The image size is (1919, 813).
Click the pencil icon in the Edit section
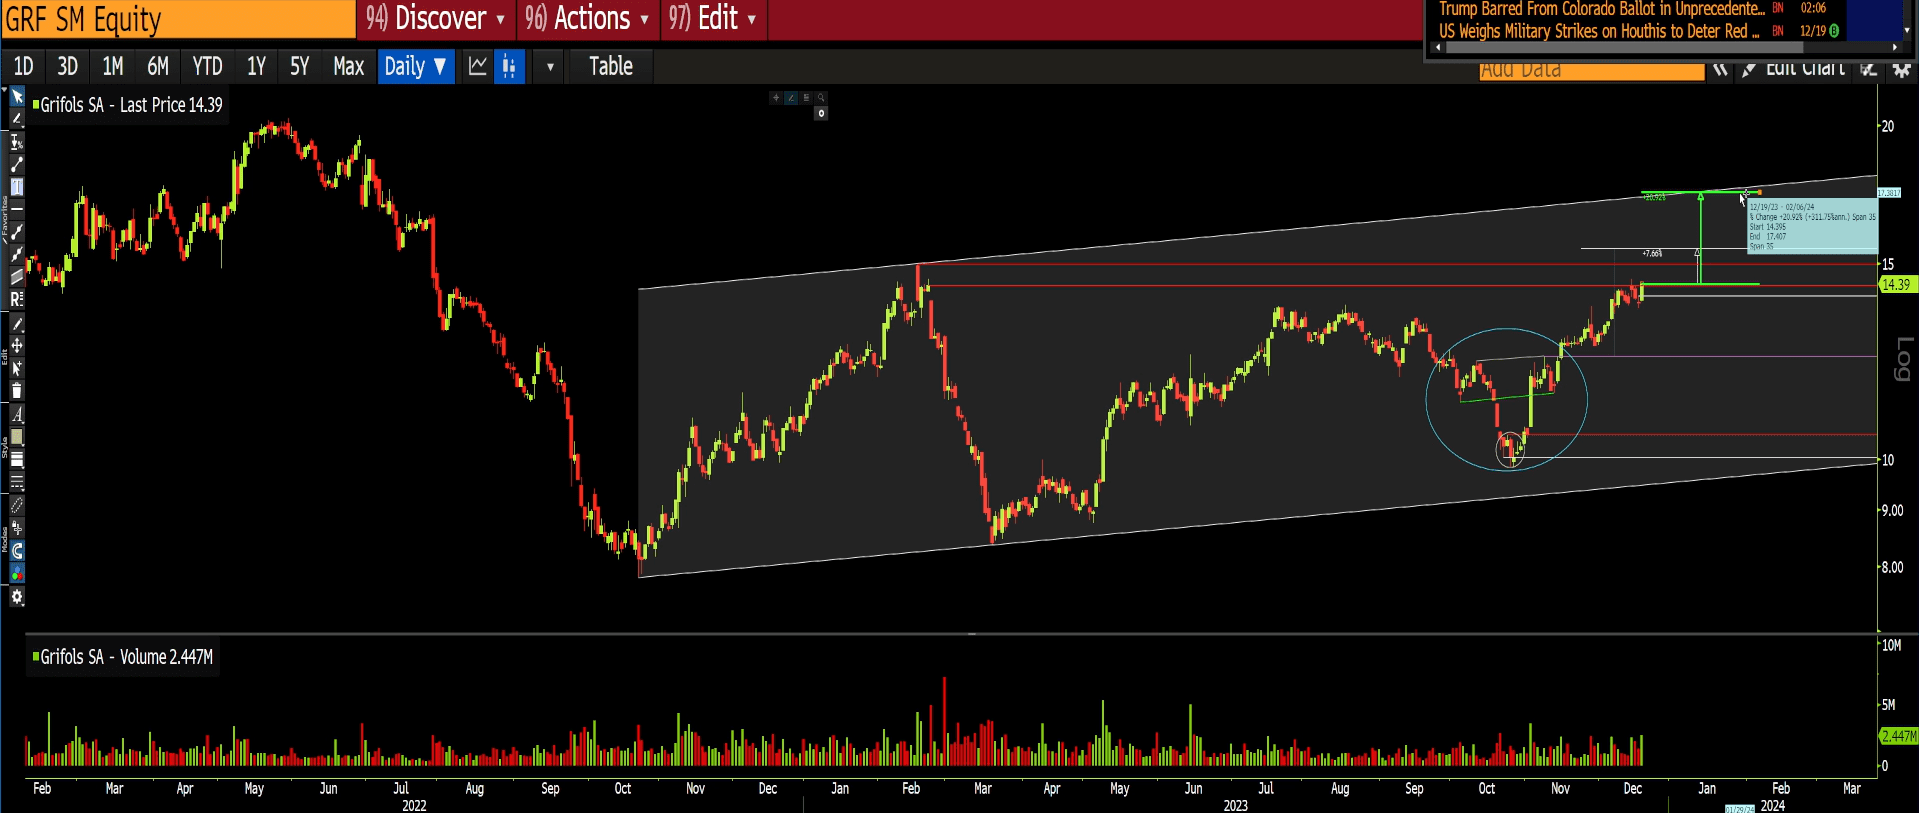17,324
